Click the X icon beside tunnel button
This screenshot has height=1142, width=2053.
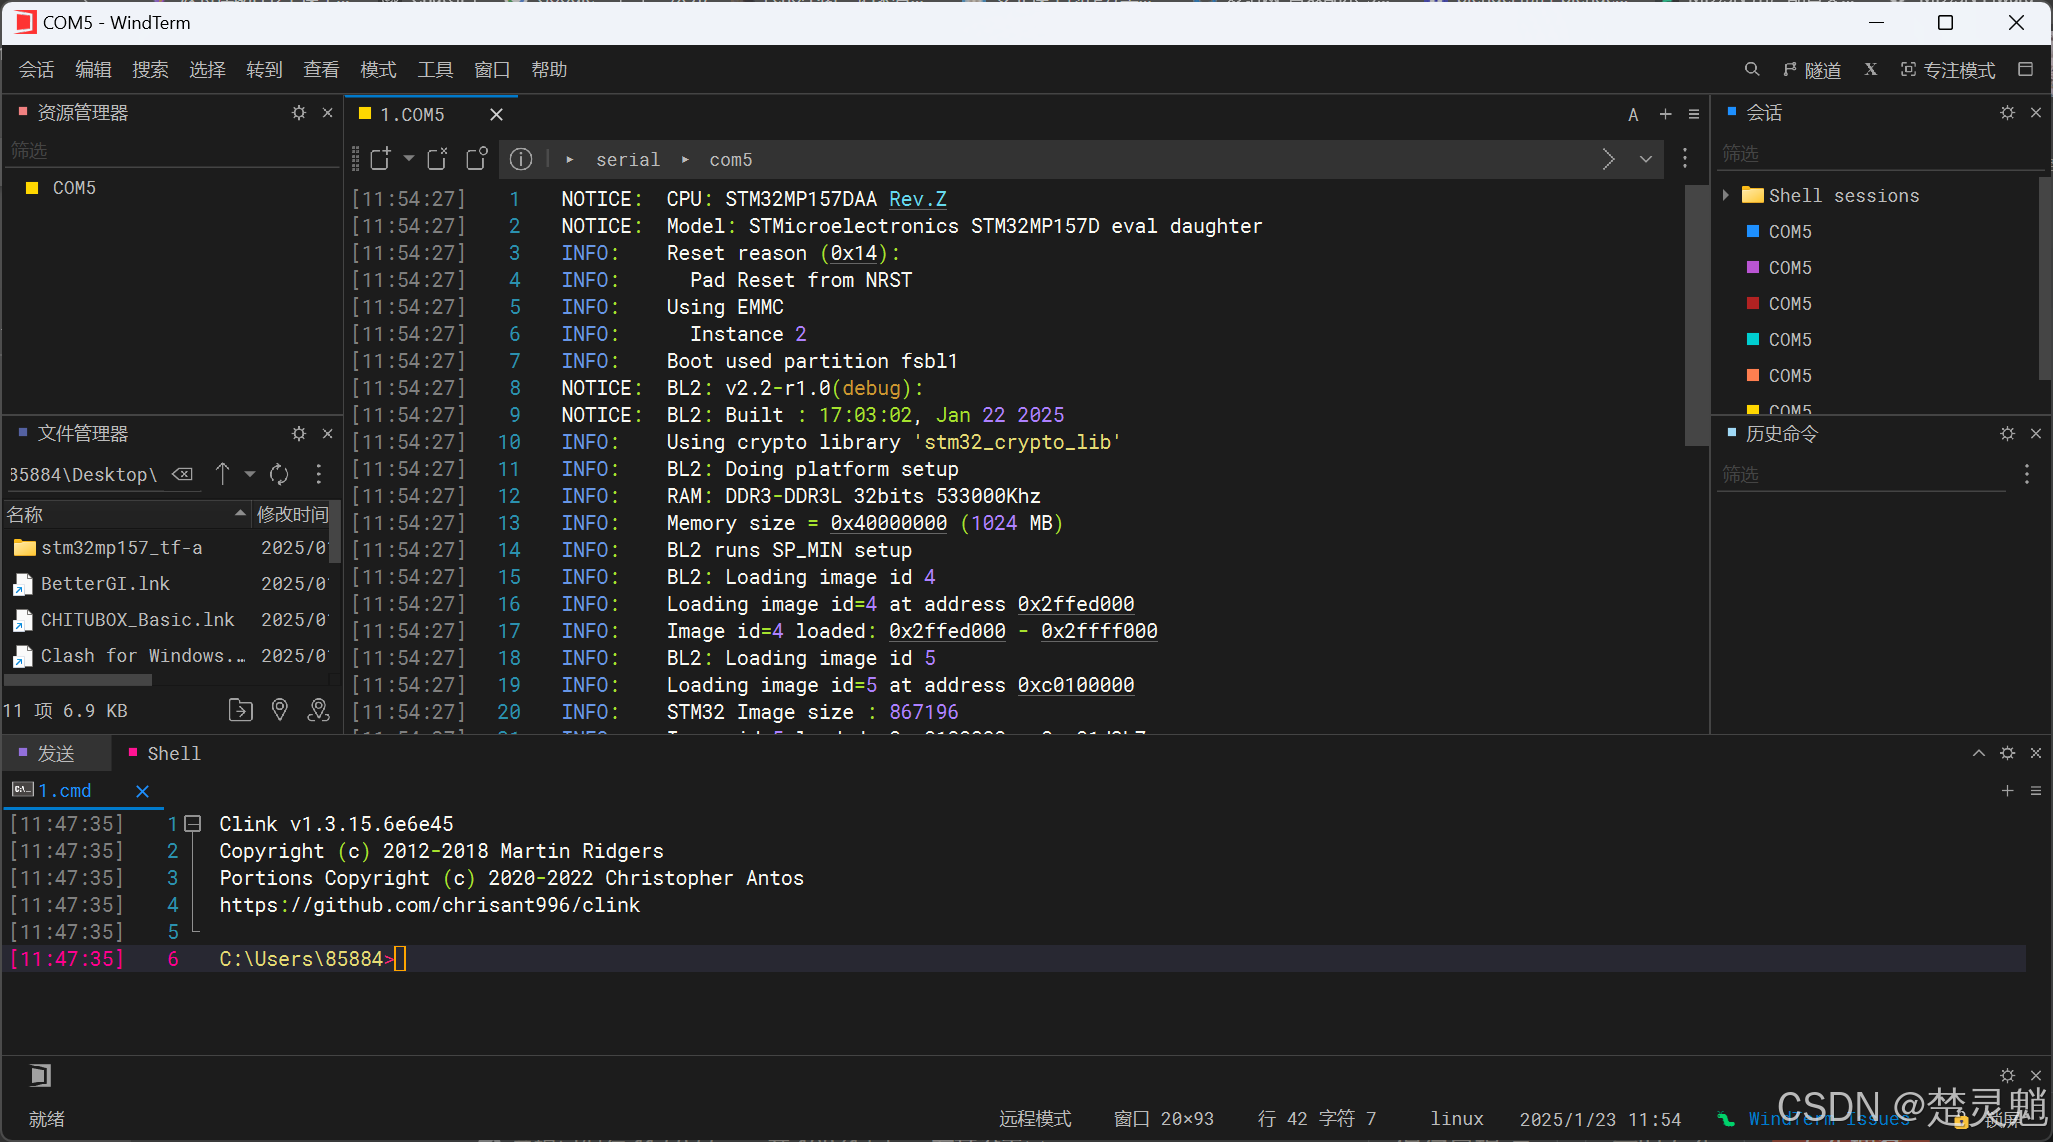click(1870, 69)
